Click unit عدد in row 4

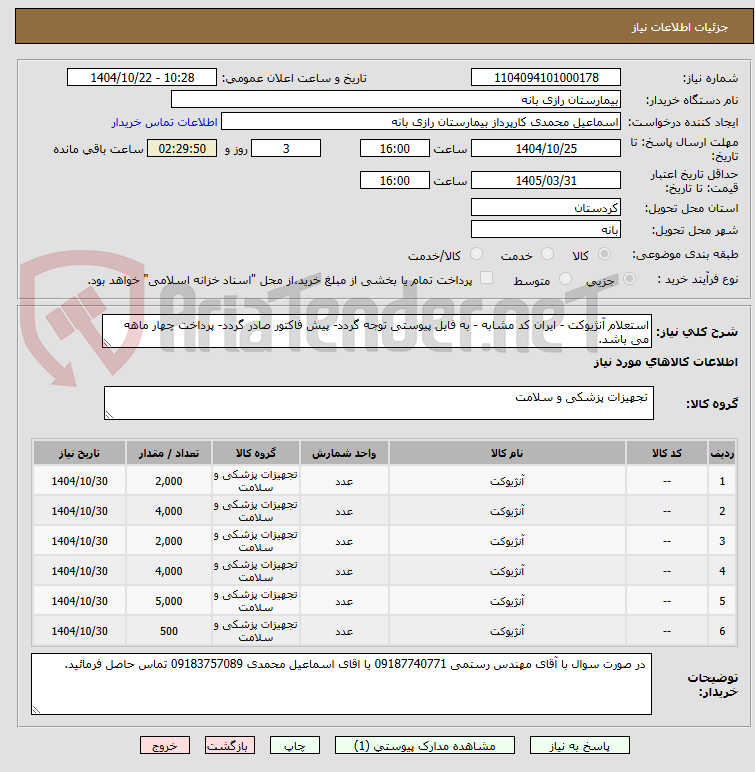tap(344, 571)
